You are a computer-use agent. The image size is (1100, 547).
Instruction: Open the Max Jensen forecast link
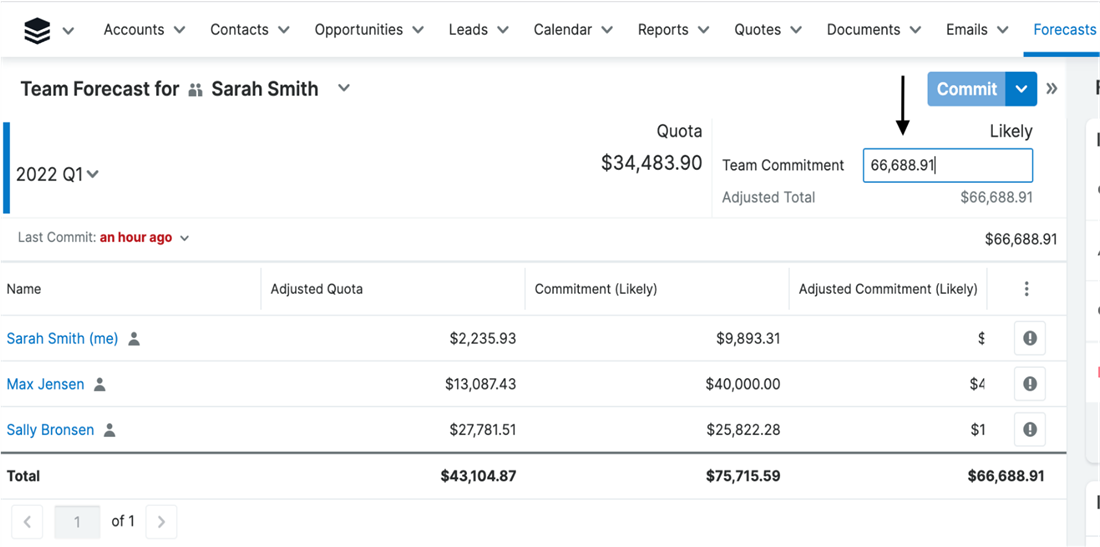[45, 385]
